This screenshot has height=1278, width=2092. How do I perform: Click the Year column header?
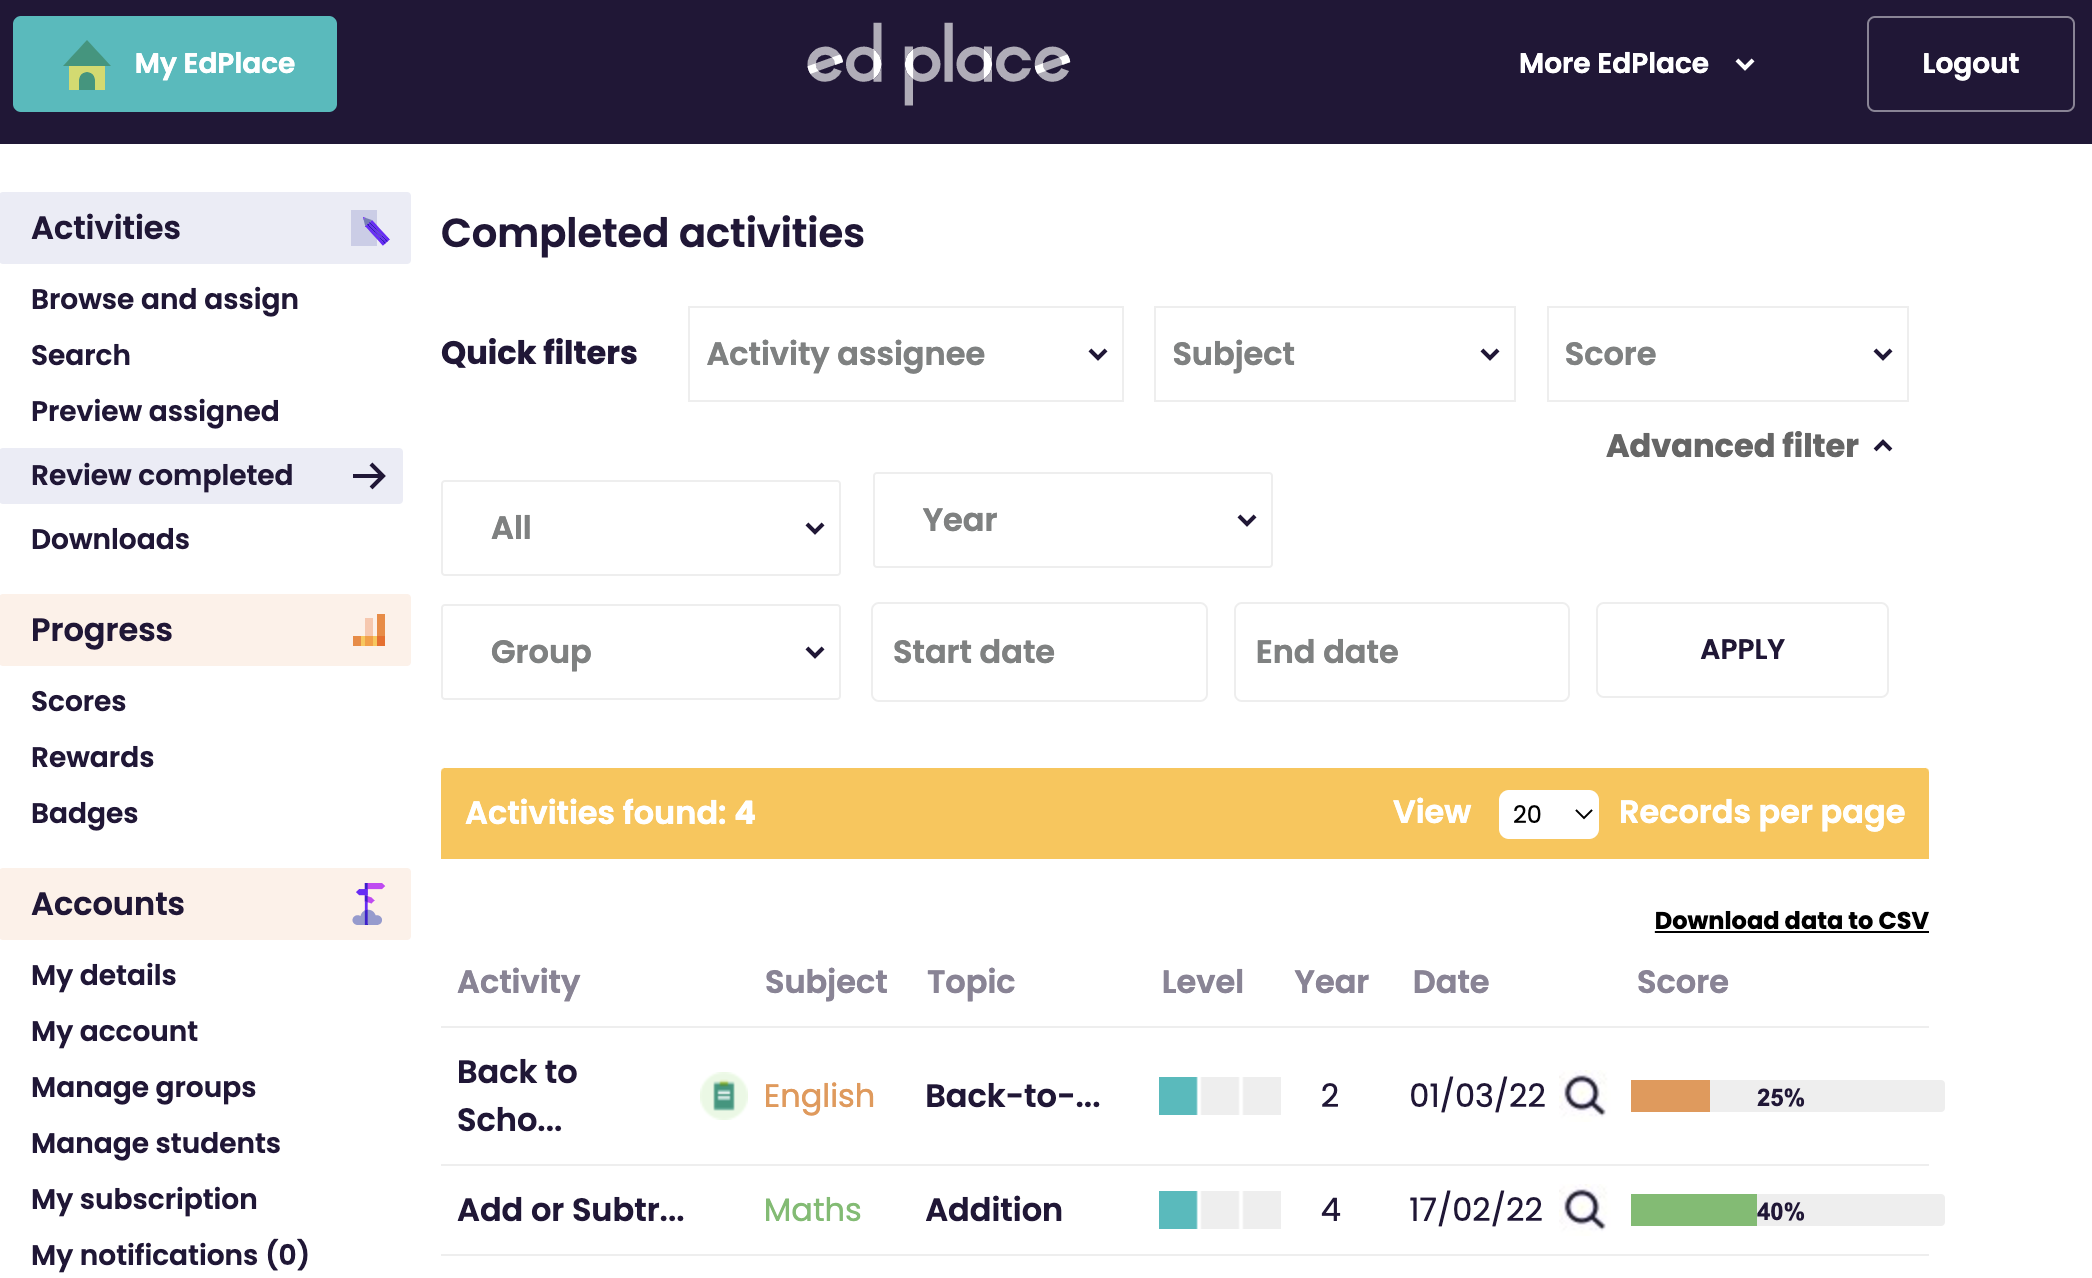pyautogui.click(x=1331, y=982)
